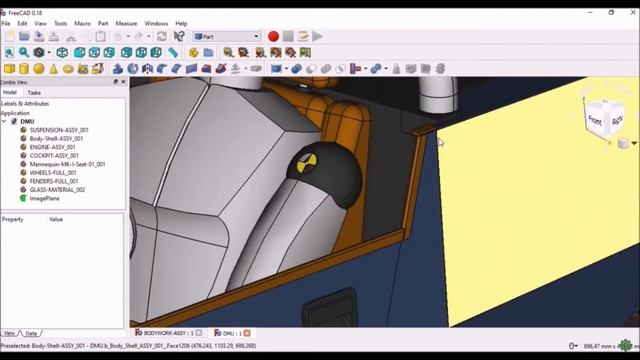Open the Macro menu
Image resolution: width=640 pixels, height=360 pixels.
pos(82,24)
